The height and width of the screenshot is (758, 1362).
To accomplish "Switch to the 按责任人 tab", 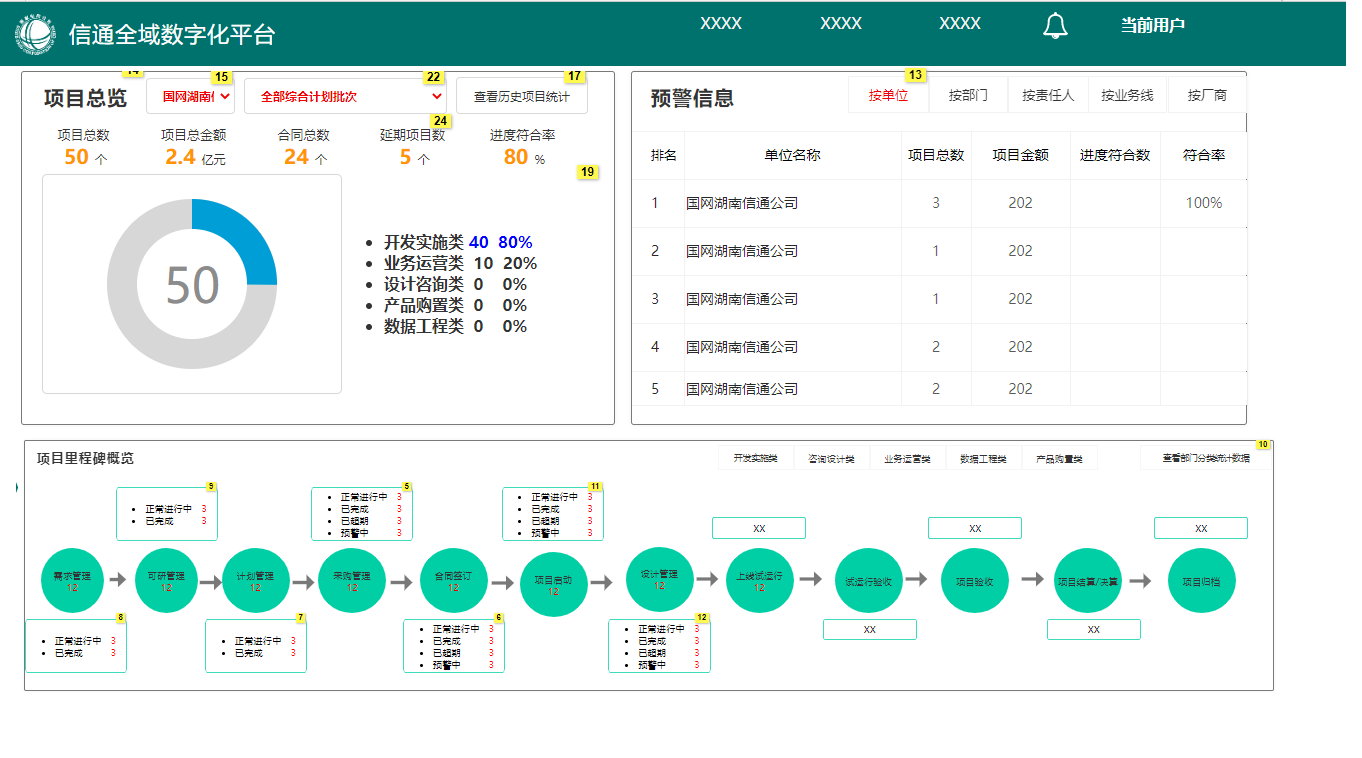I will [1048, 95].
